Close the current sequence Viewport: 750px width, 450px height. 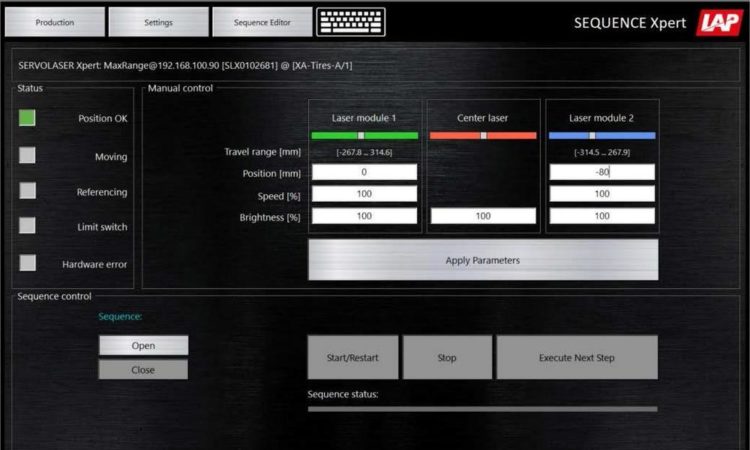(143, 370)
